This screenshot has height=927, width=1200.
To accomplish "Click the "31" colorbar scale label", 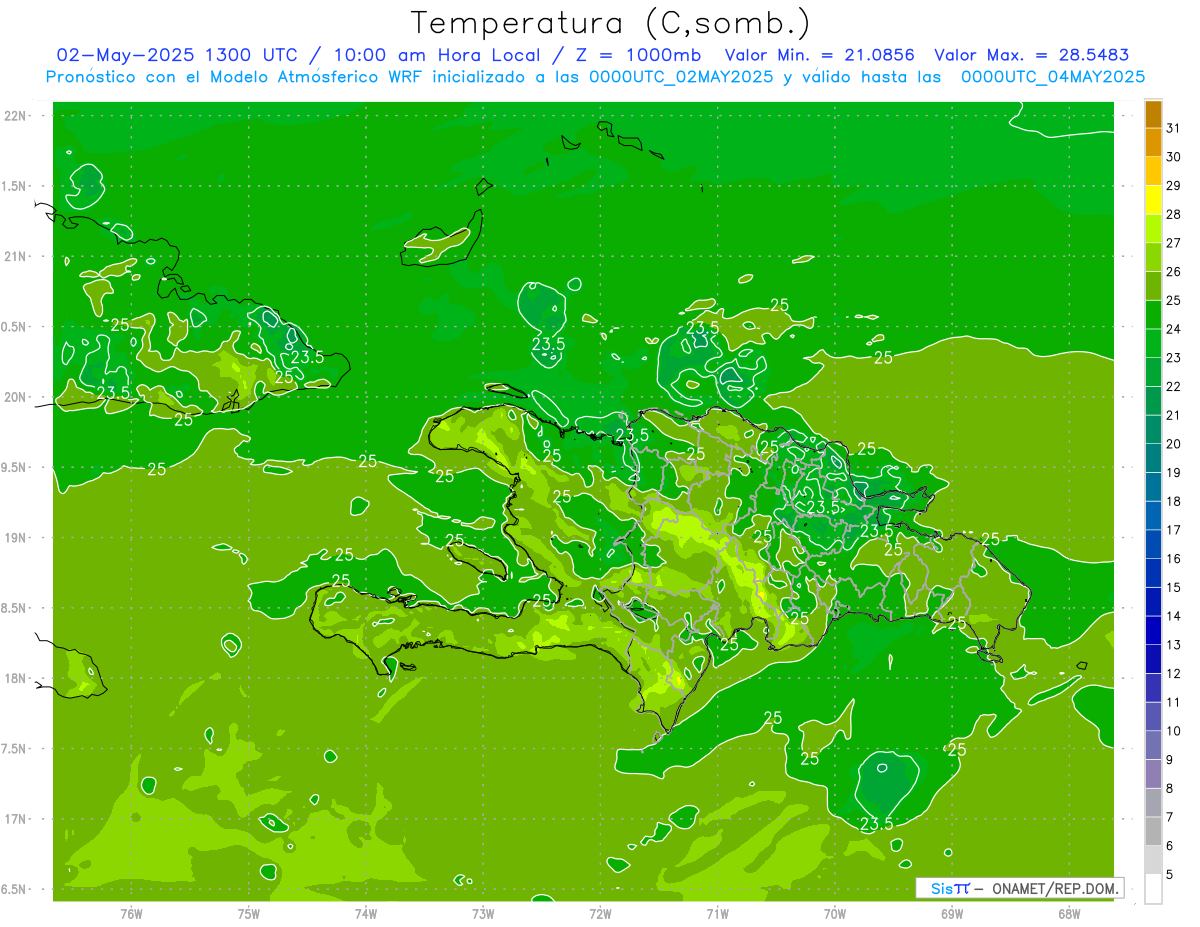I will pos(1174,128).
